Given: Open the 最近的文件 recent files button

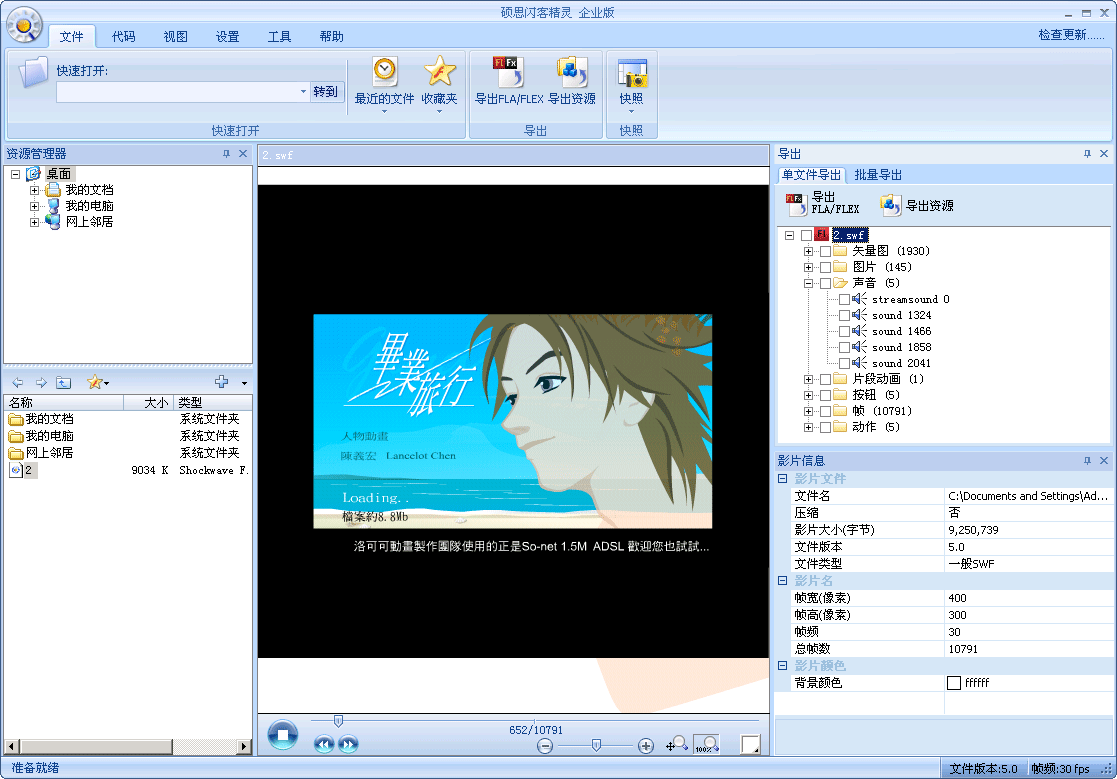Looking at the screenshot, I should pyautogui.click(x=384, y=84).
